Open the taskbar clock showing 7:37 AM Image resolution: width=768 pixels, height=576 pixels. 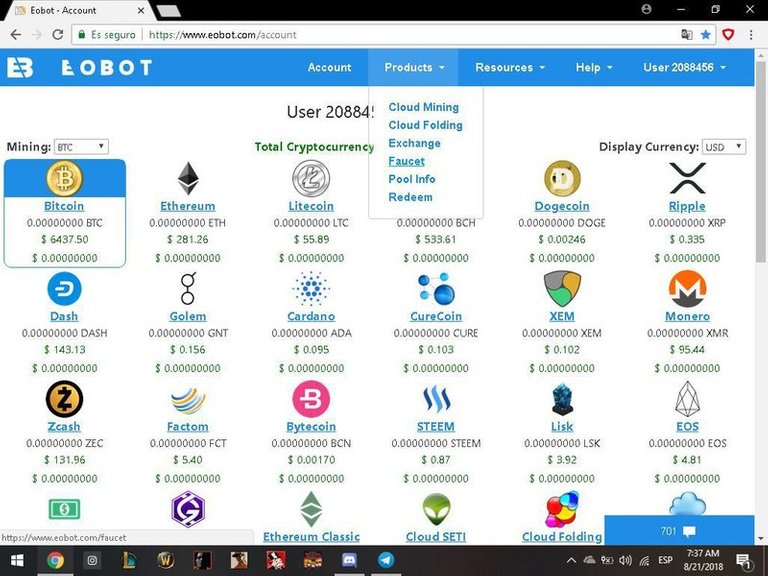tap(703, 560)
